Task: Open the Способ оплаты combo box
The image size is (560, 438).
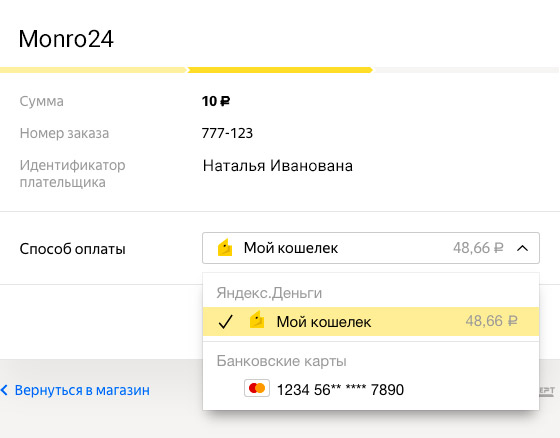Action: [371, 248]
